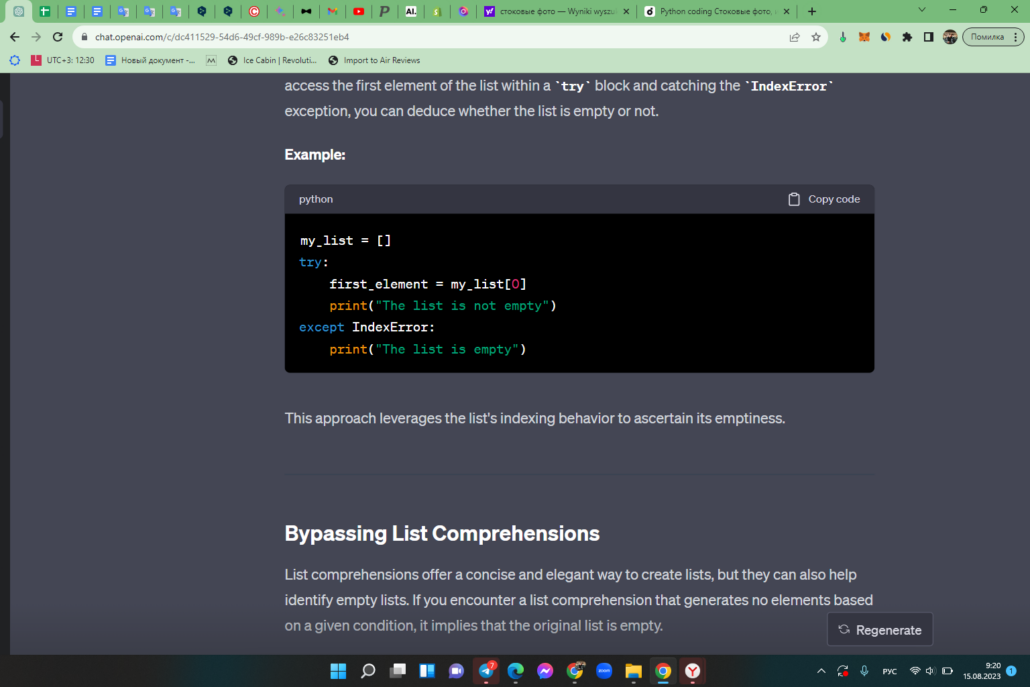Toggle the РУС keyboard language indicator
The image size is (1030, 687).
click(889, 671)
